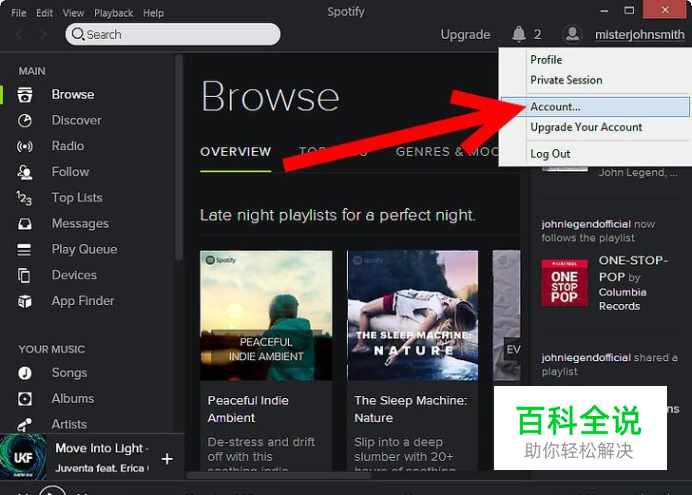Click the sidebar vertical scrollbar
692x495 pixels.
179,158
